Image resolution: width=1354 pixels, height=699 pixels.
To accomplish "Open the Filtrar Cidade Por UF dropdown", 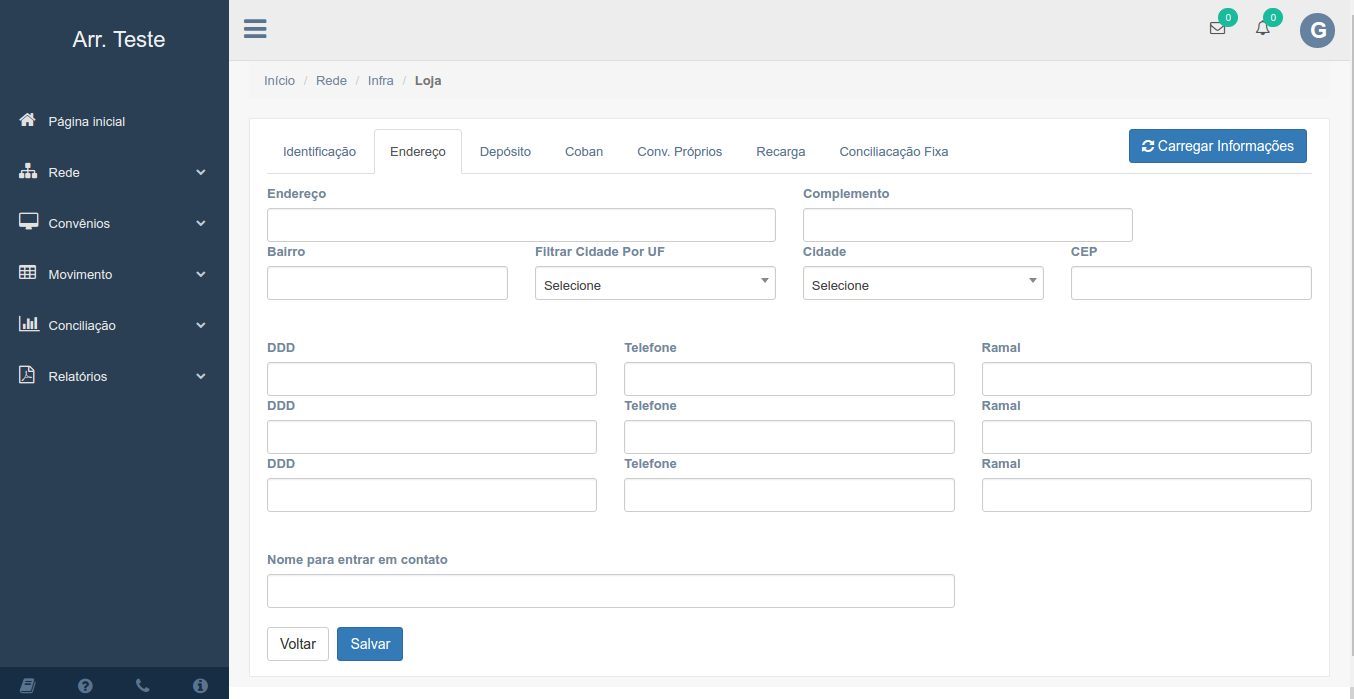I will (x=655, y=284).
